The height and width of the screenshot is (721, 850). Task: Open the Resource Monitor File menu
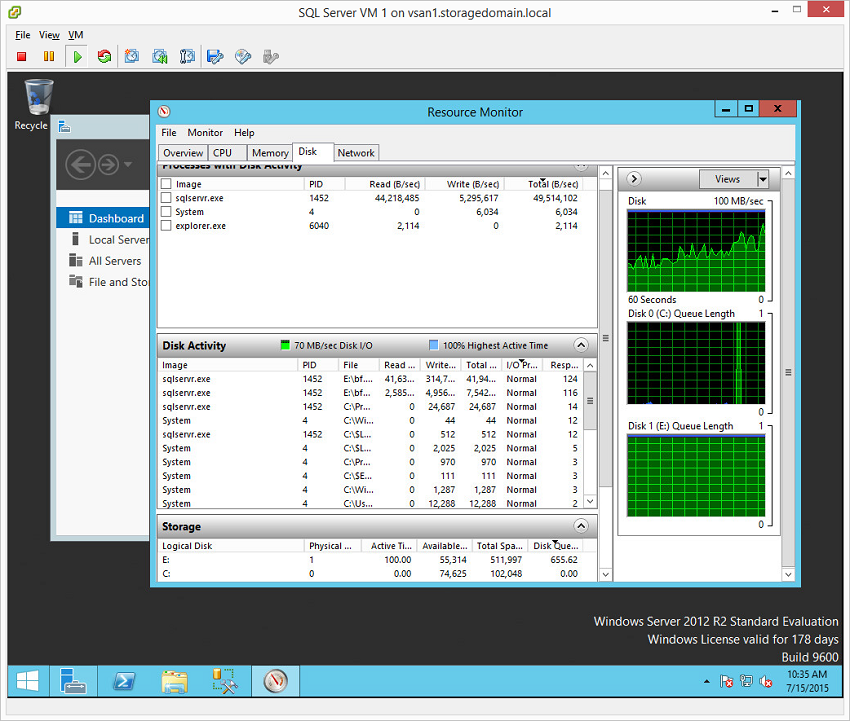click(169, 132)
